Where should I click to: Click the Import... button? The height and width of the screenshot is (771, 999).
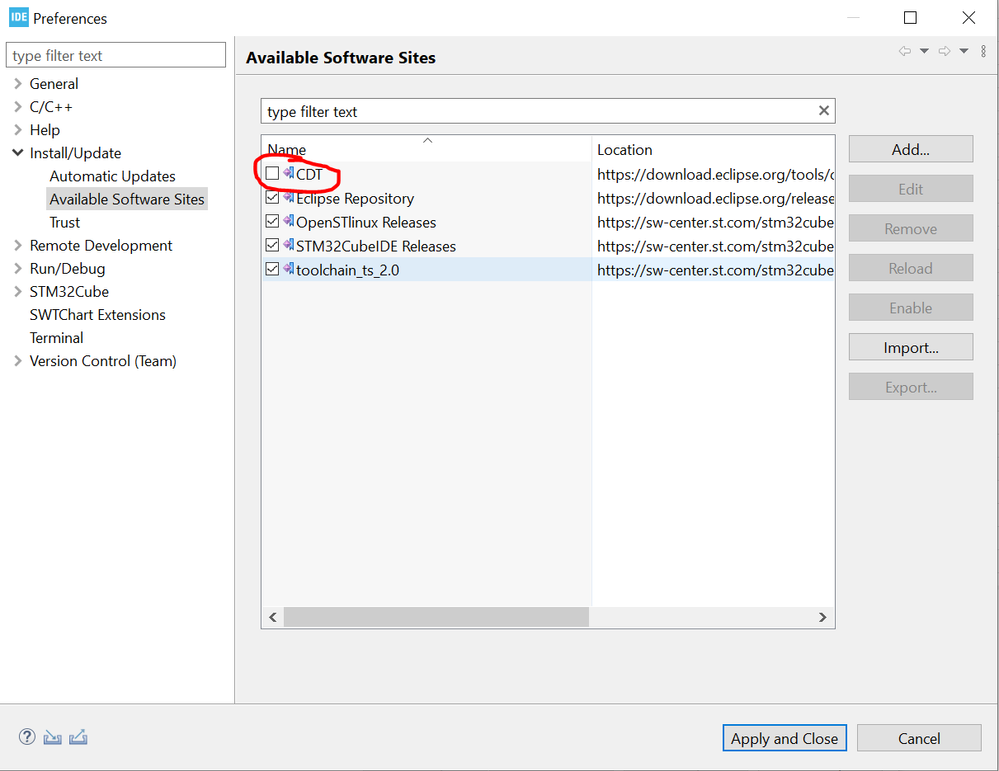tap(910, 347)
